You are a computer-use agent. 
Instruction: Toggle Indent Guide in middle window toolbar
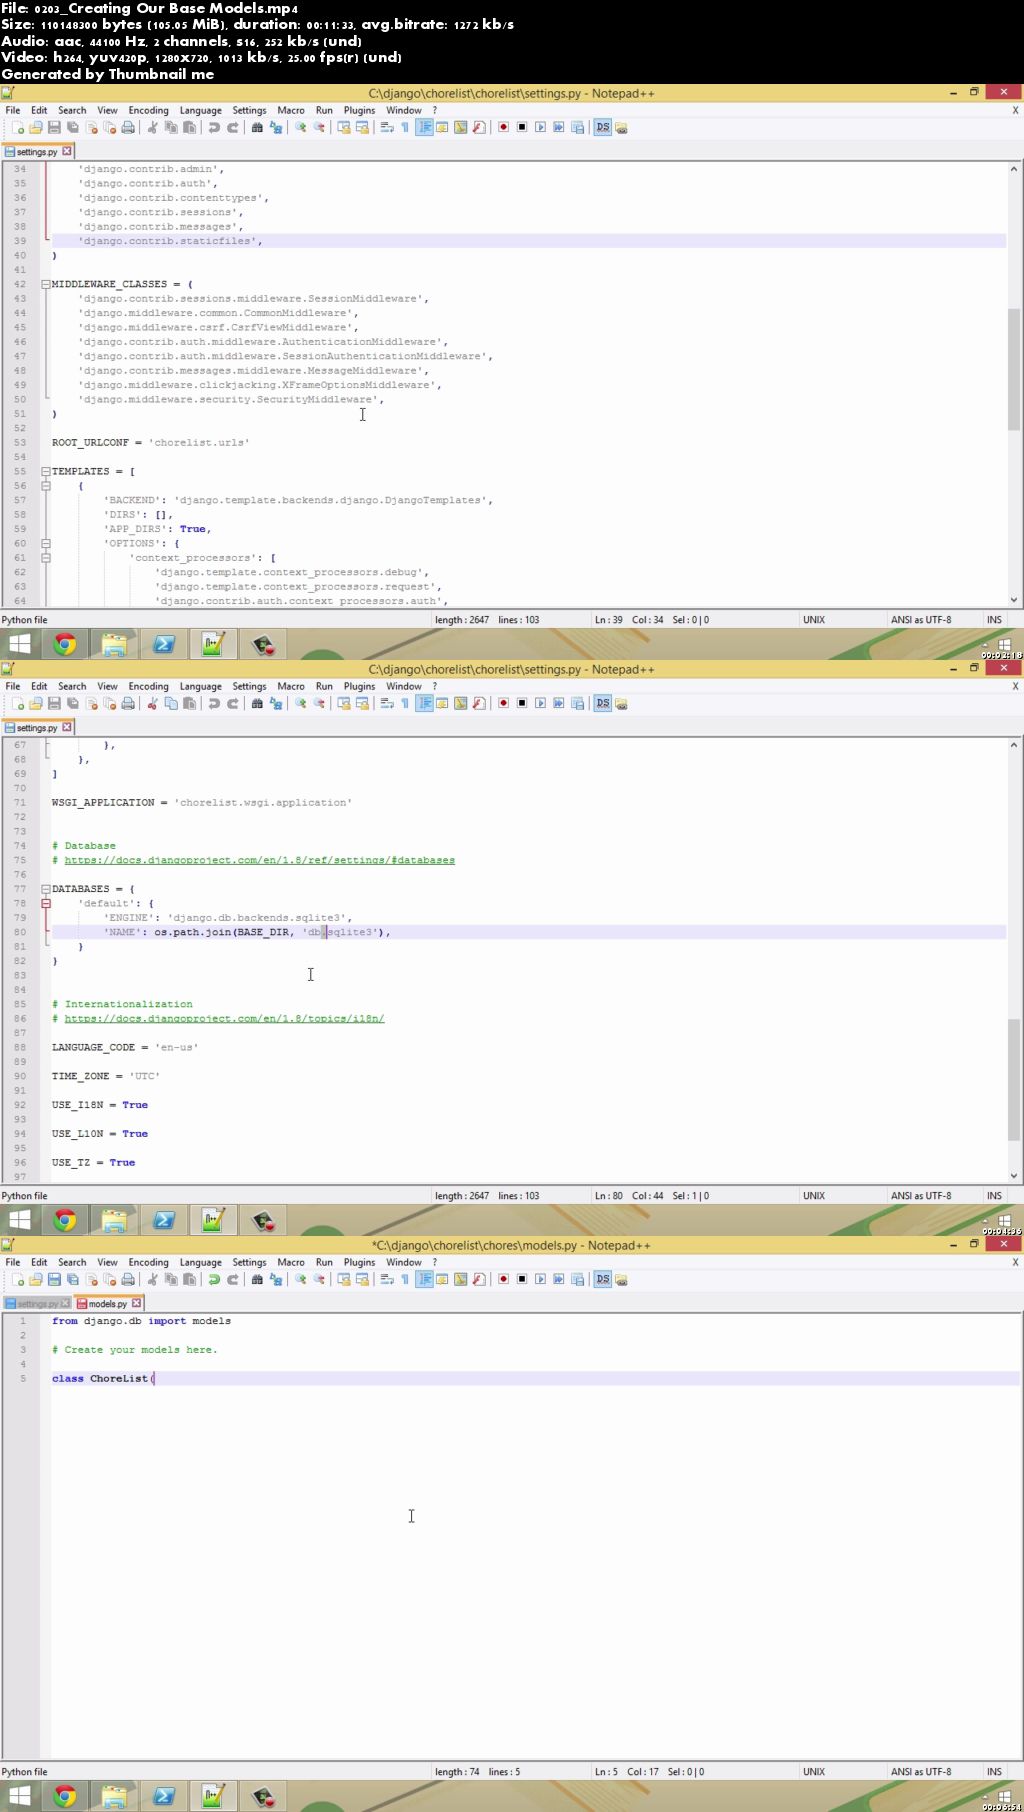coord(424,704)
